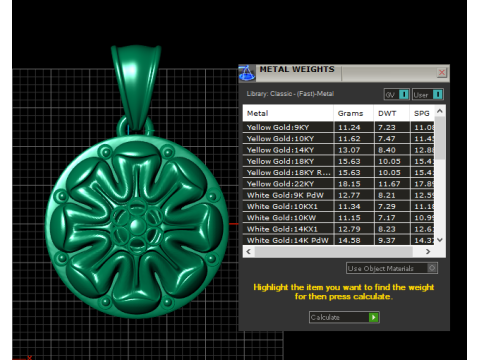Select the White Gold:10KX1 row
This screenshot has width=480, height=360.
tap(339, 206)
